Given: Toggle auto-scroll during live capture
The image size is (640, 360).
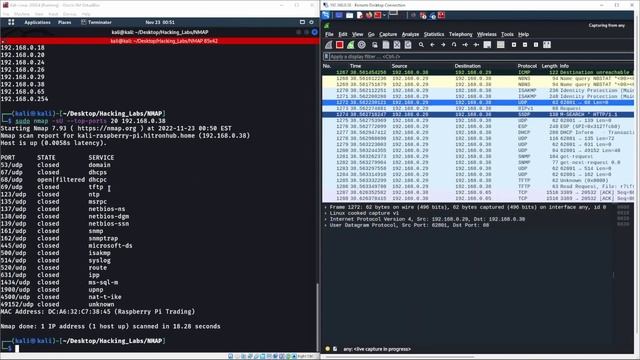Looking at the screenshot, I should (x=487, y=45).
